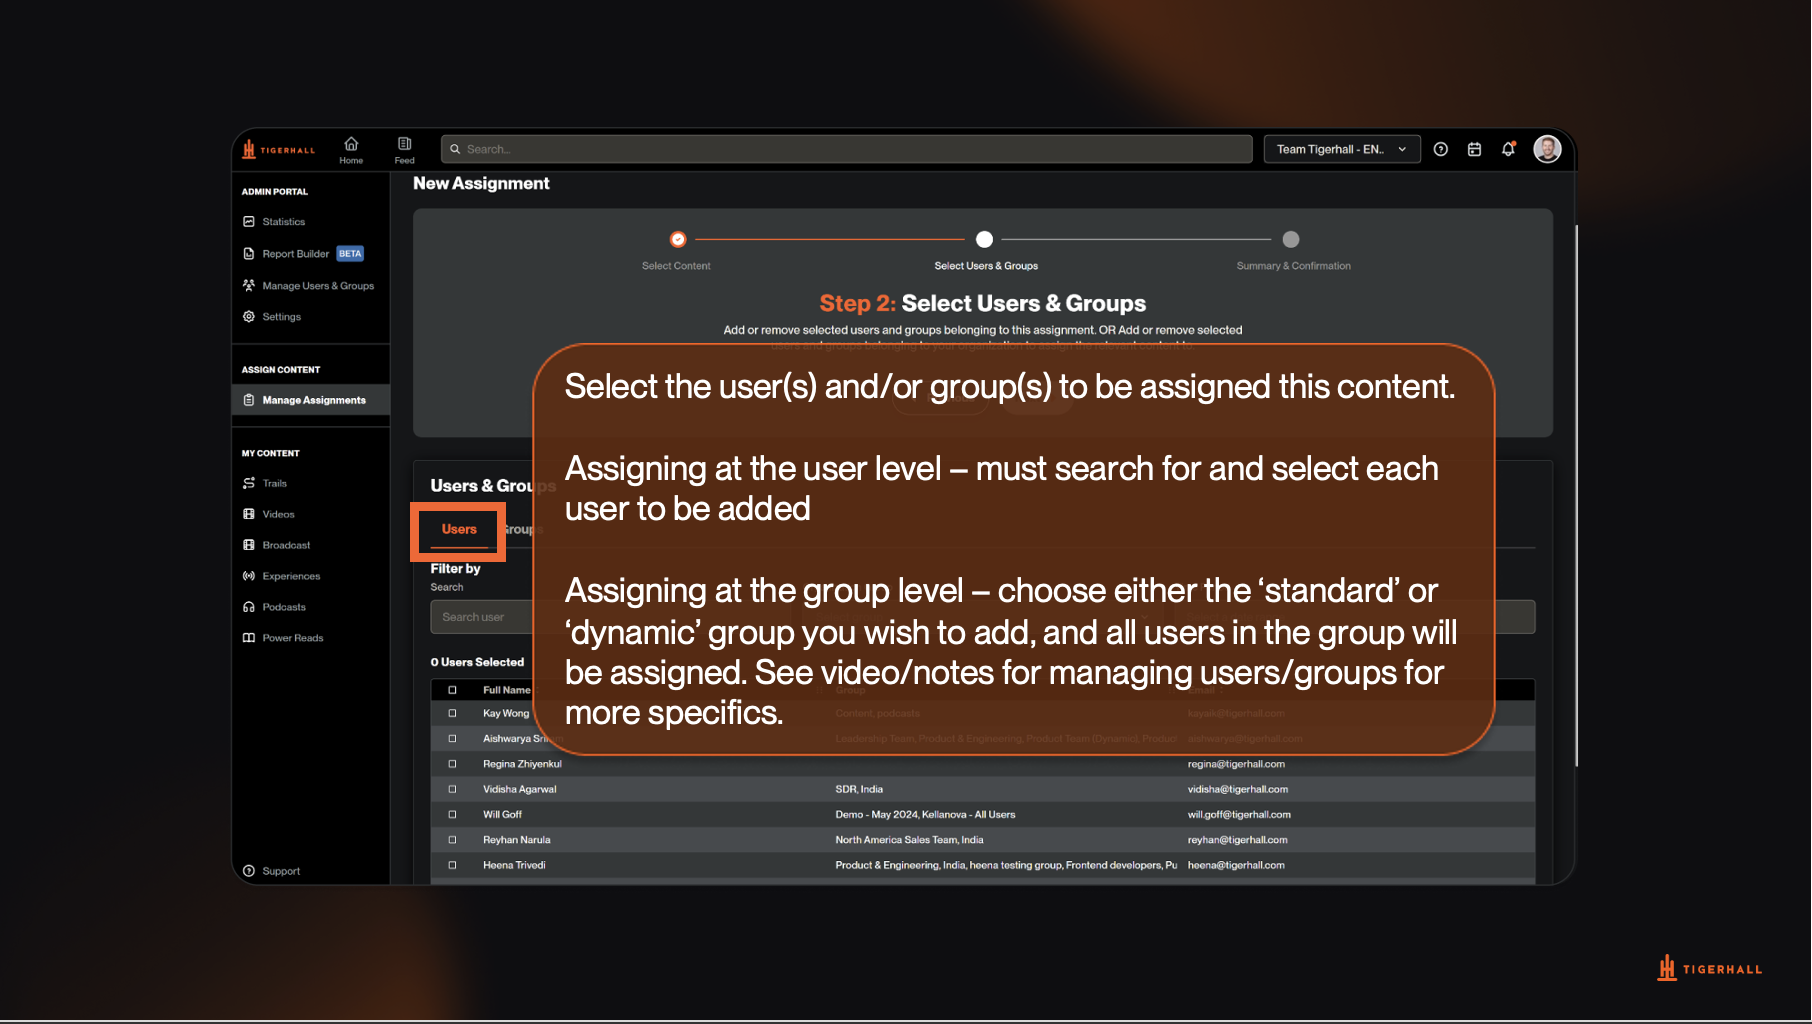
Task: Click the Support icon at the sidebar bottom
Action: point(249,871)
